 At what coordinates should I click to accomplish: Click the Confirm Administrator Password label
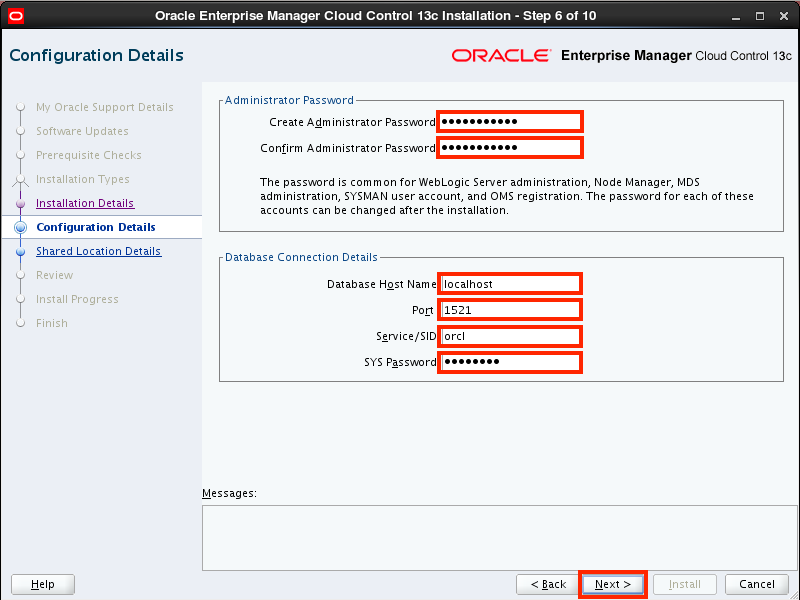coord(347,148)
